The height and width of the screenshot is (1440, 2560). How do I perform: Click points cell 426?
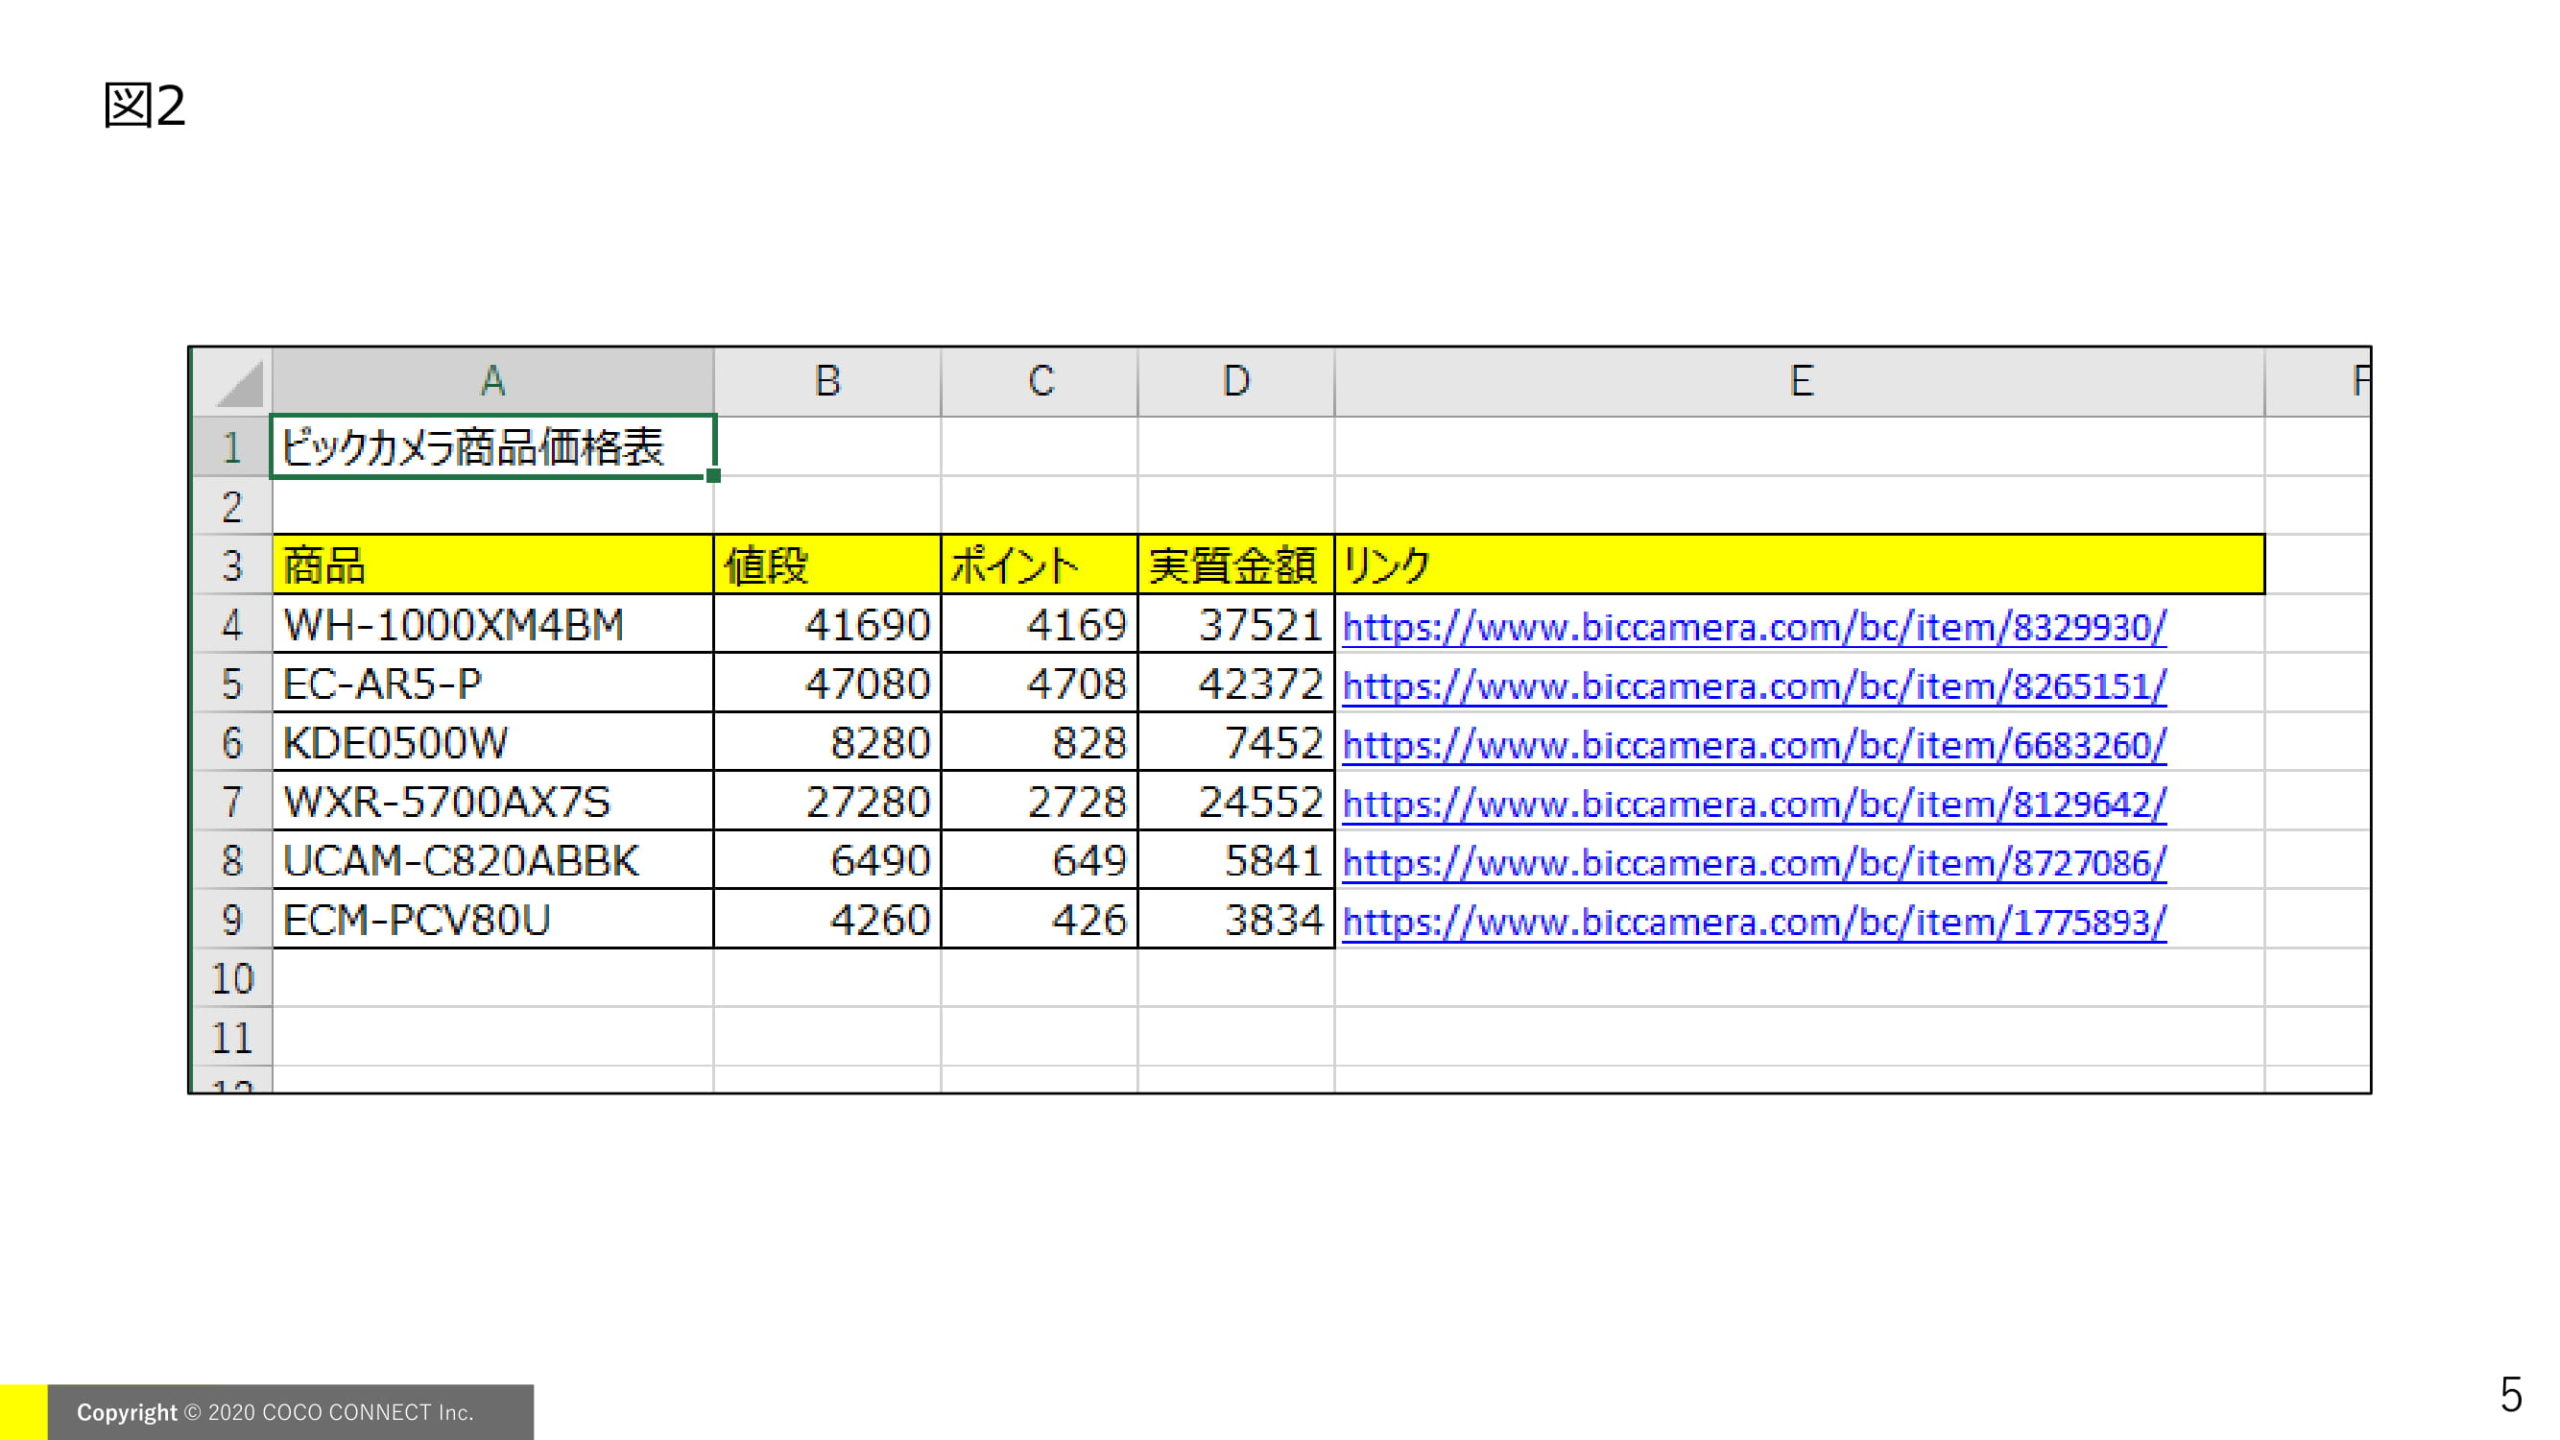pos(1039,919)
